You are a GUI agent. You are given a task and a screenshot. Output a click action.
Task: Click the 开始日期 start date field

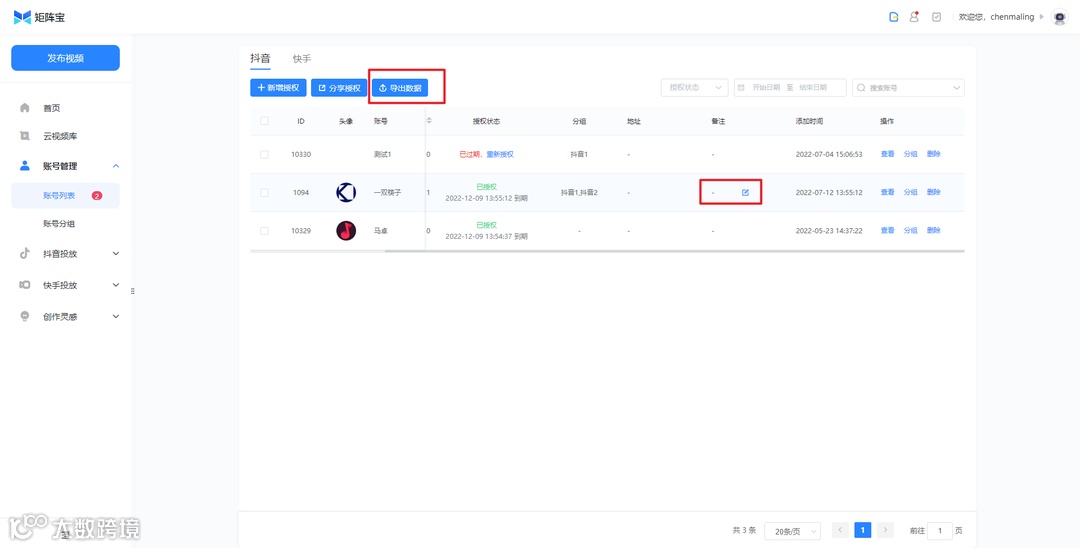pyautogui.click(x=766, y=88)
